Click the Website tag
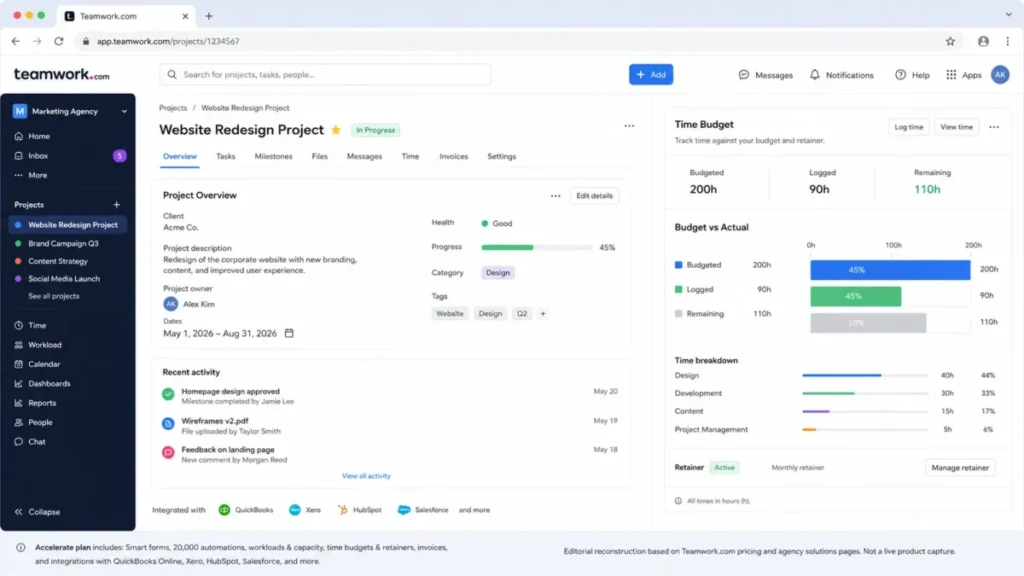The height and width of the screenshot is (576, 1024). [x=450, y=313]
